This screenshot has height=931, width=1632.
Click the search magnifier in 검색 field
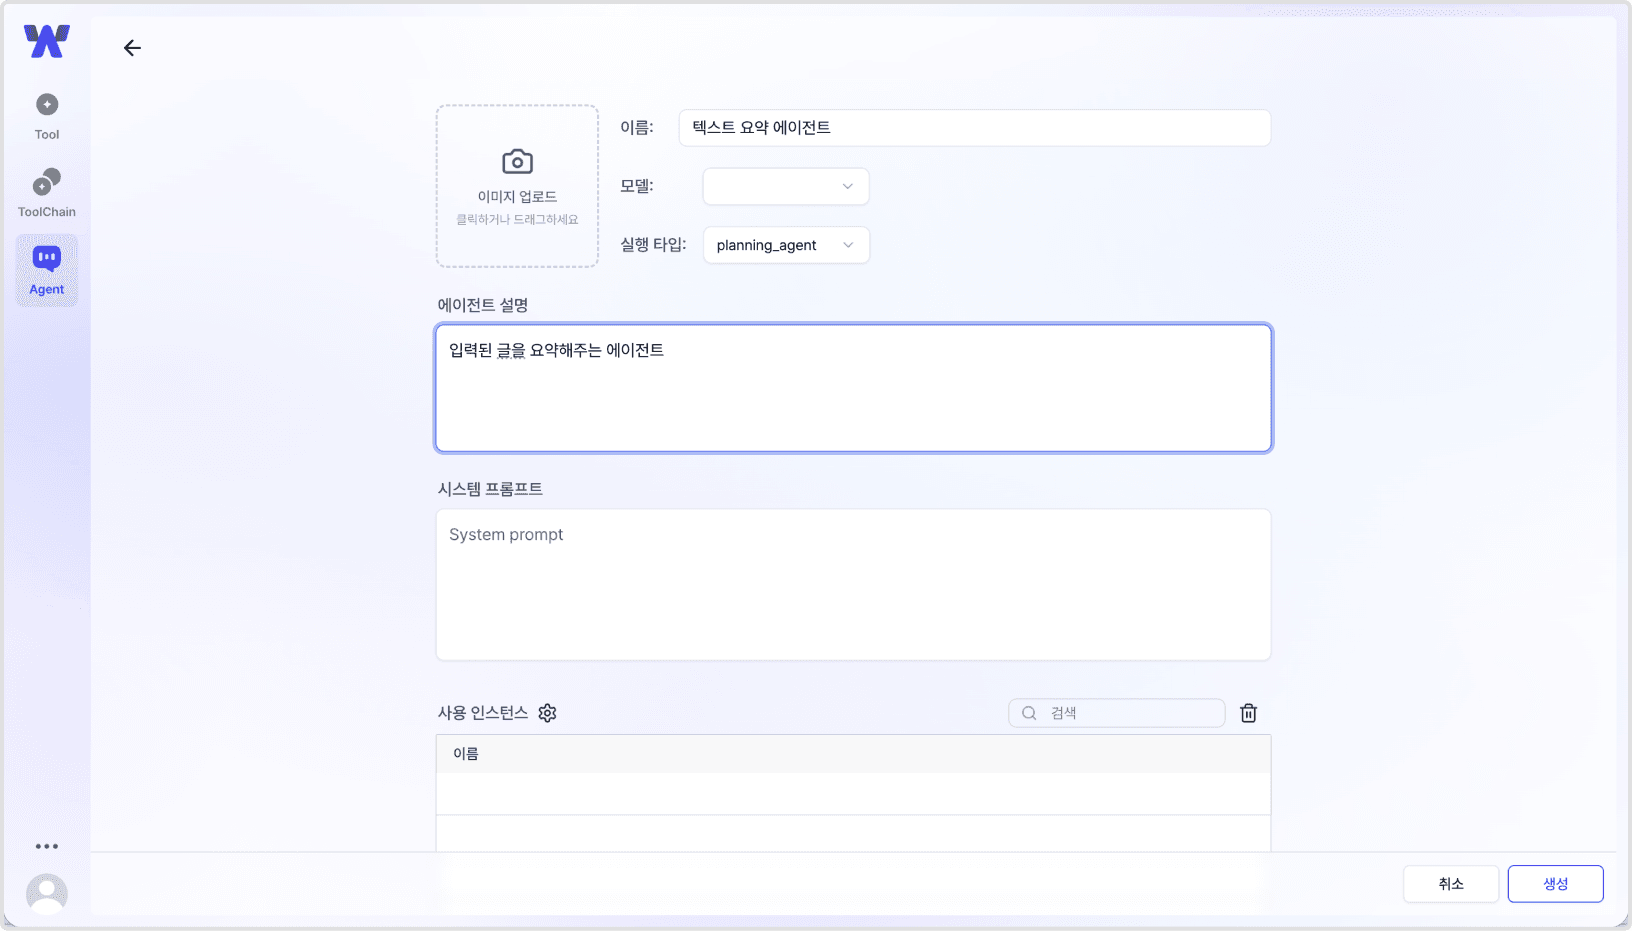click(1029, 713)
